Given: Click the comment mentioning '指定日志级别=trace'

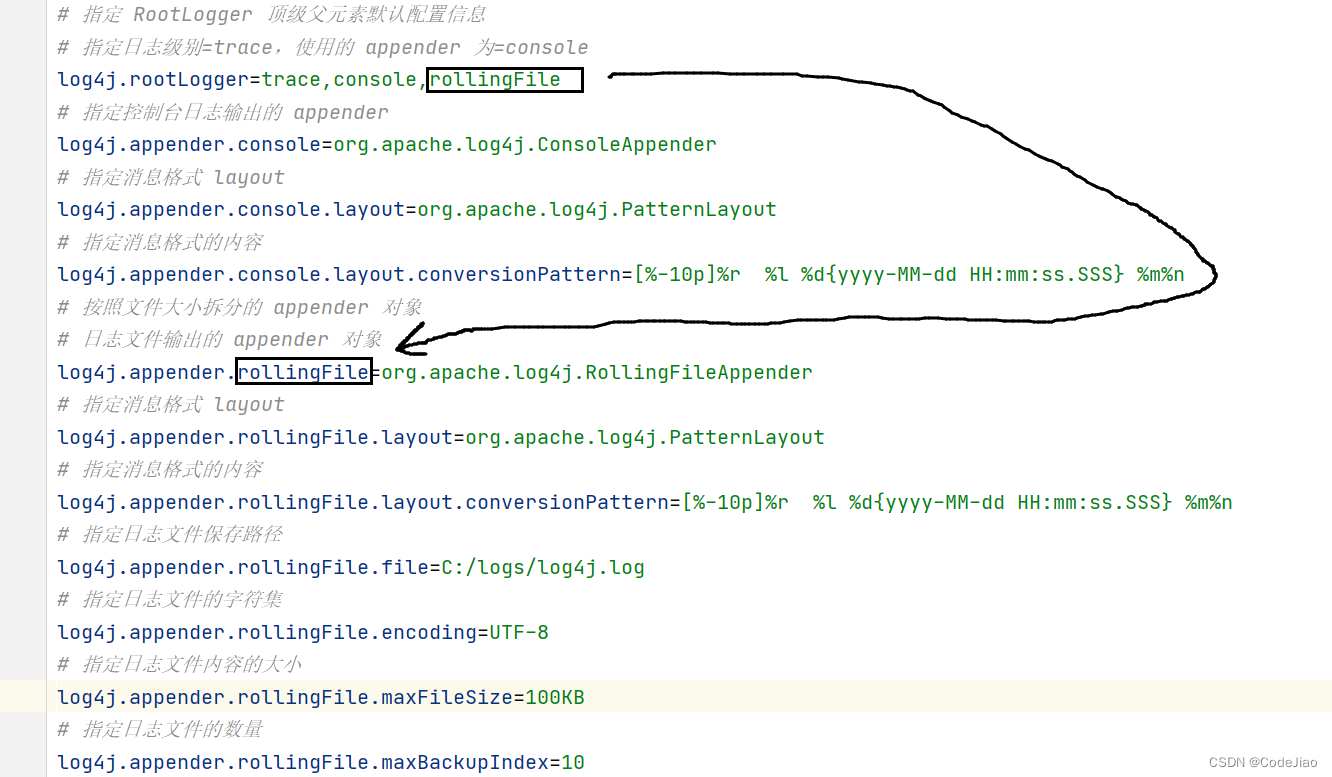Looking at the screenshot, I should coord(323,47).
